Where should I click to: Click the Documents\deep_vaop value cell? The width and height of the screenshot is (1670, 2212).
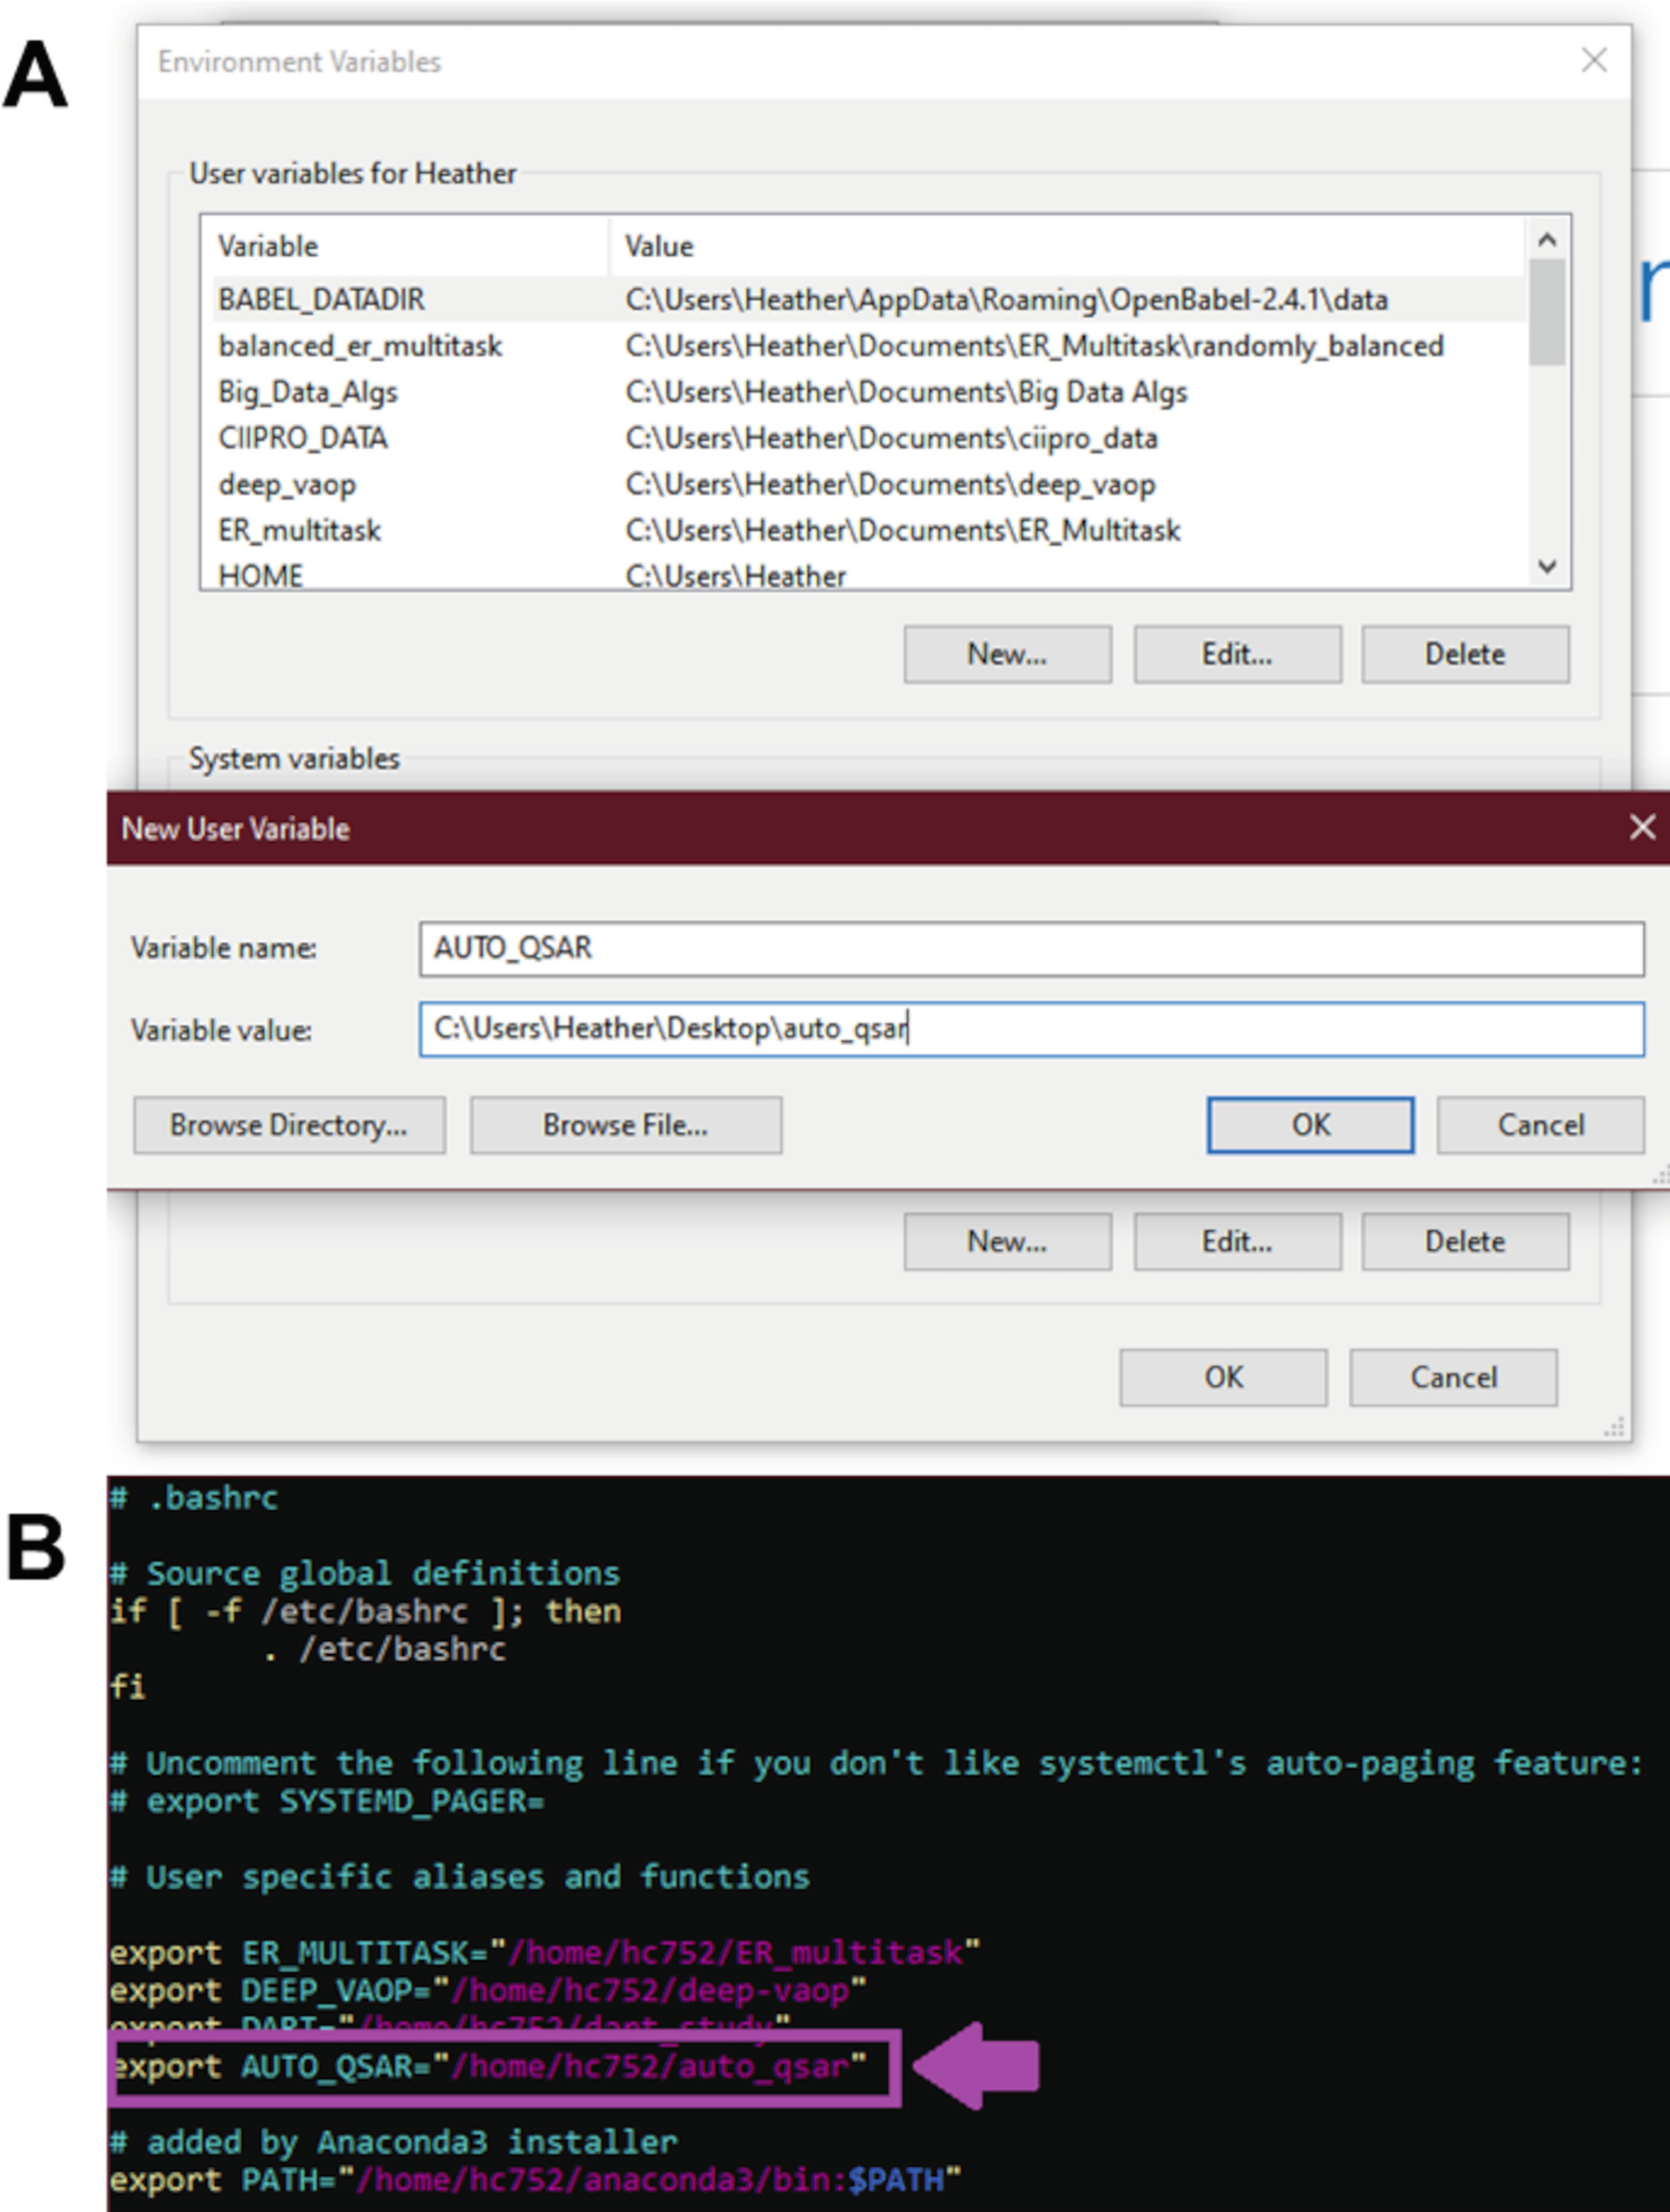(890, 484)
